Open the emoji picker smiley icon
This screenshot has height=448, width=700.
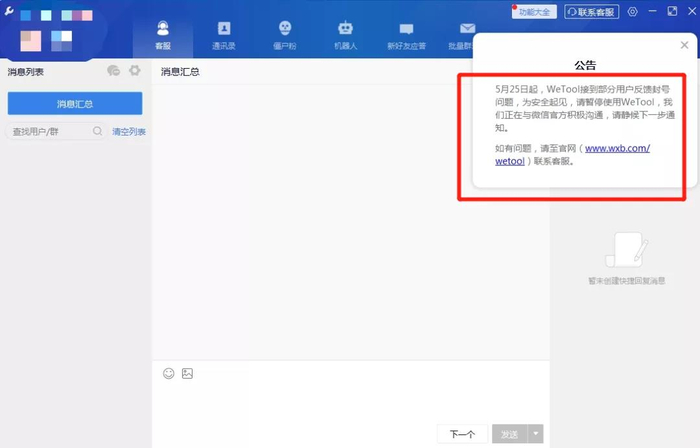[169, 373]
